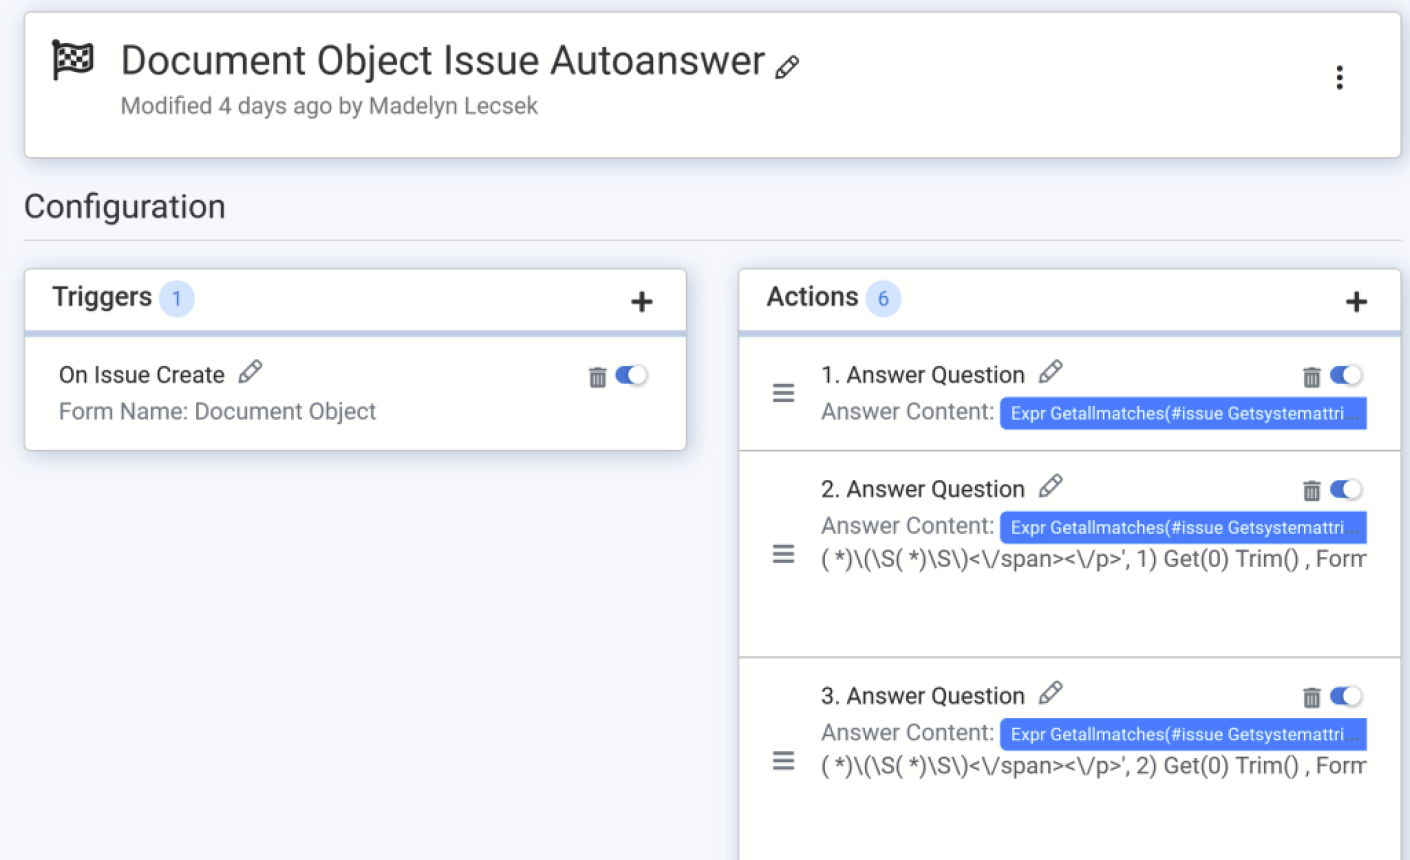This screenshot has width=1410, height=860.
Task: Delete action 1 Answer Question
Action: click(x=1311, y=377)
